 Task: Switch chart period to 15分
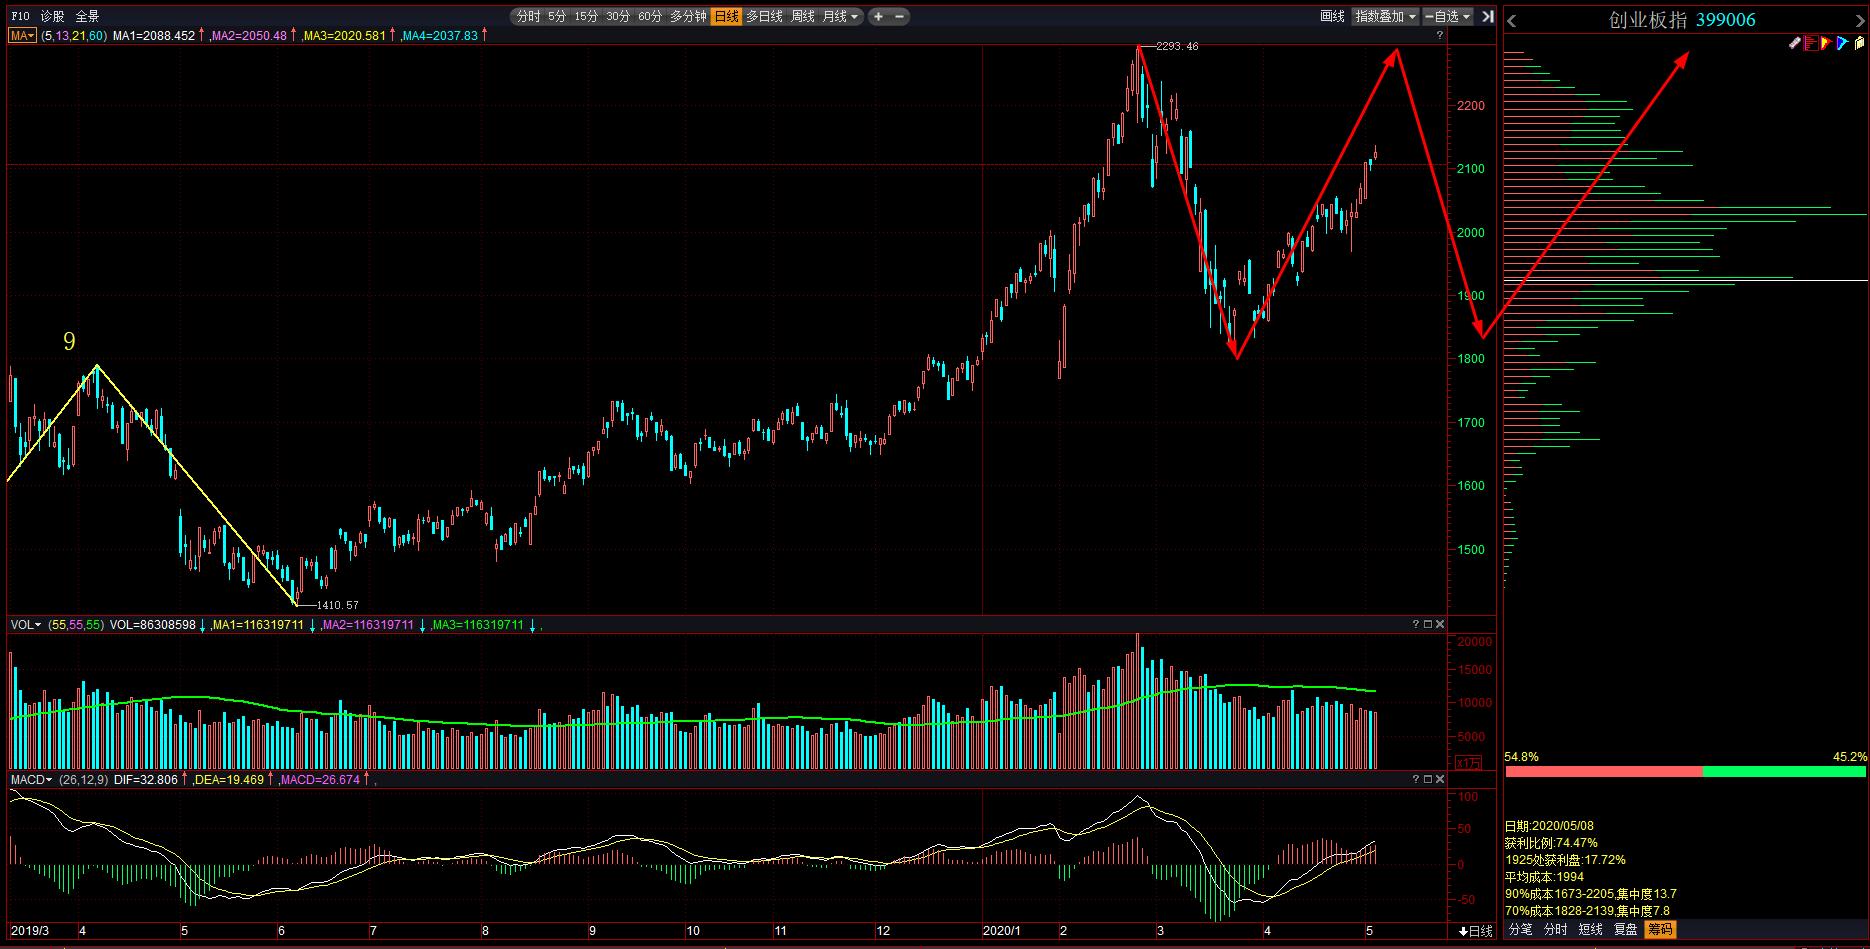(x=586, y=16)
